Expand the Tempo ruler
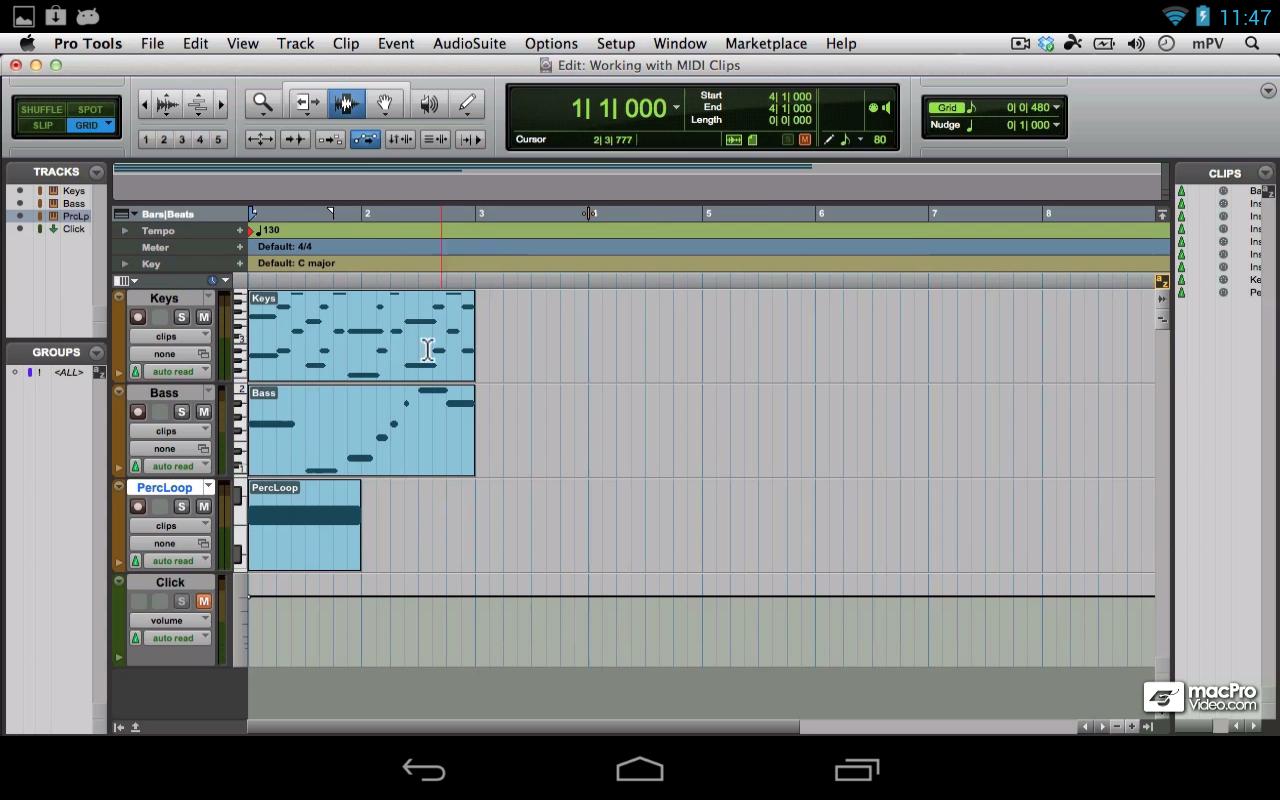The width and height of the screenshot is (1280, 800). click(x=125, y=231)
